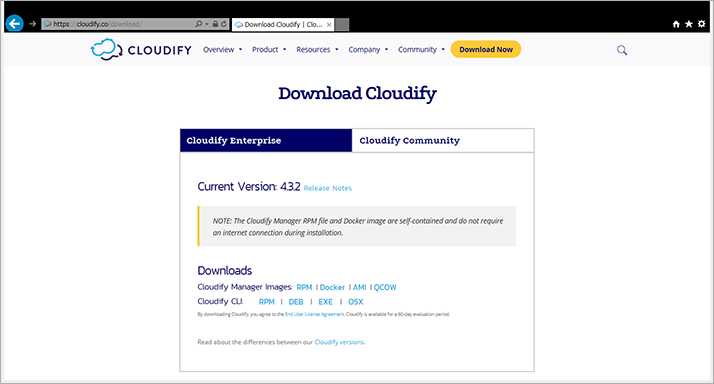Click the Download Cloudify page heading
Viewport: 714px width, 384px height.
click(357, 93)
